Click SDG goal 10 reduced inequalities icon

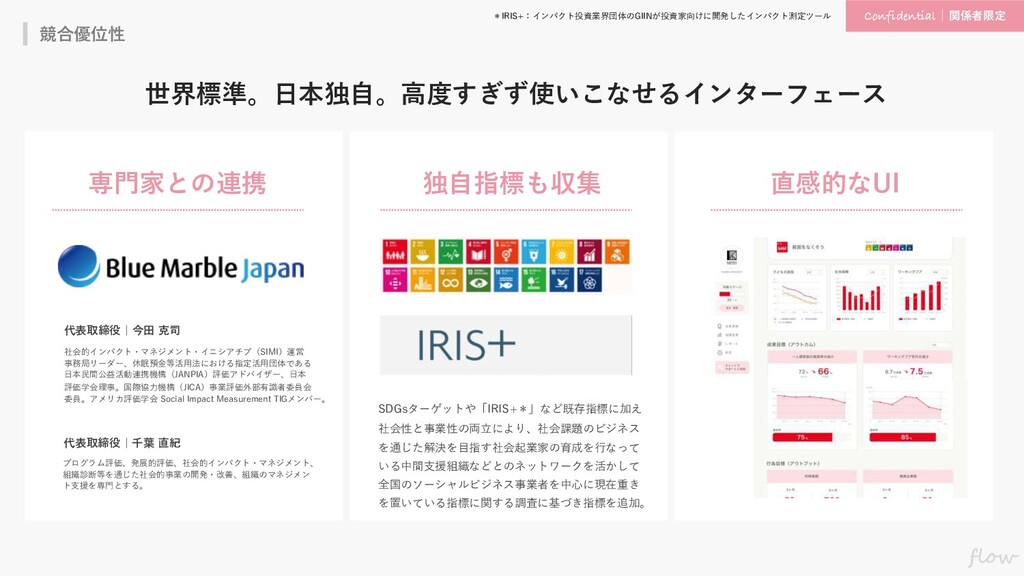tap(394, 280)
